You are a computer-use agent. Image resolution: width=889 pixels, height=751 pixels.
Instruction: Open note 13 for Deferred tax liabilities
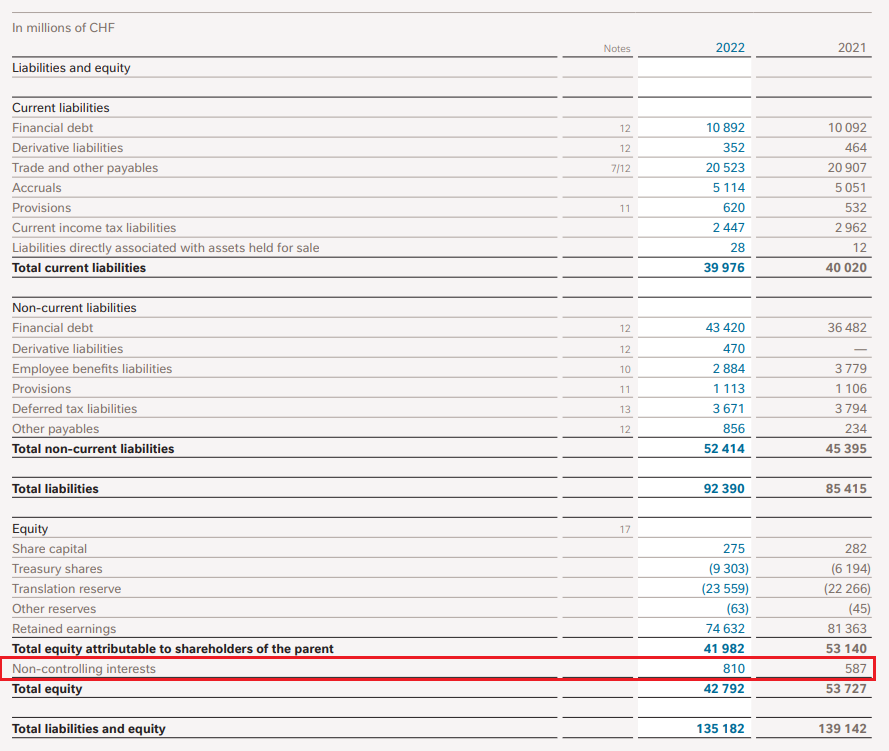click(624, 409)
